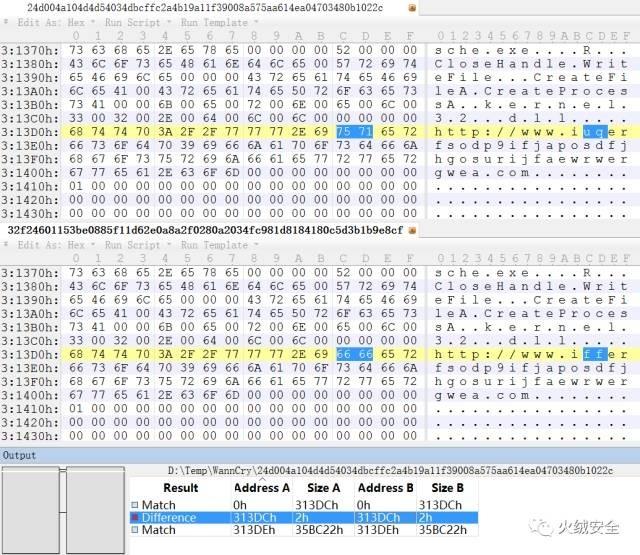Open the Run Template dropdown in the top pane

click(x=219, y=22)
